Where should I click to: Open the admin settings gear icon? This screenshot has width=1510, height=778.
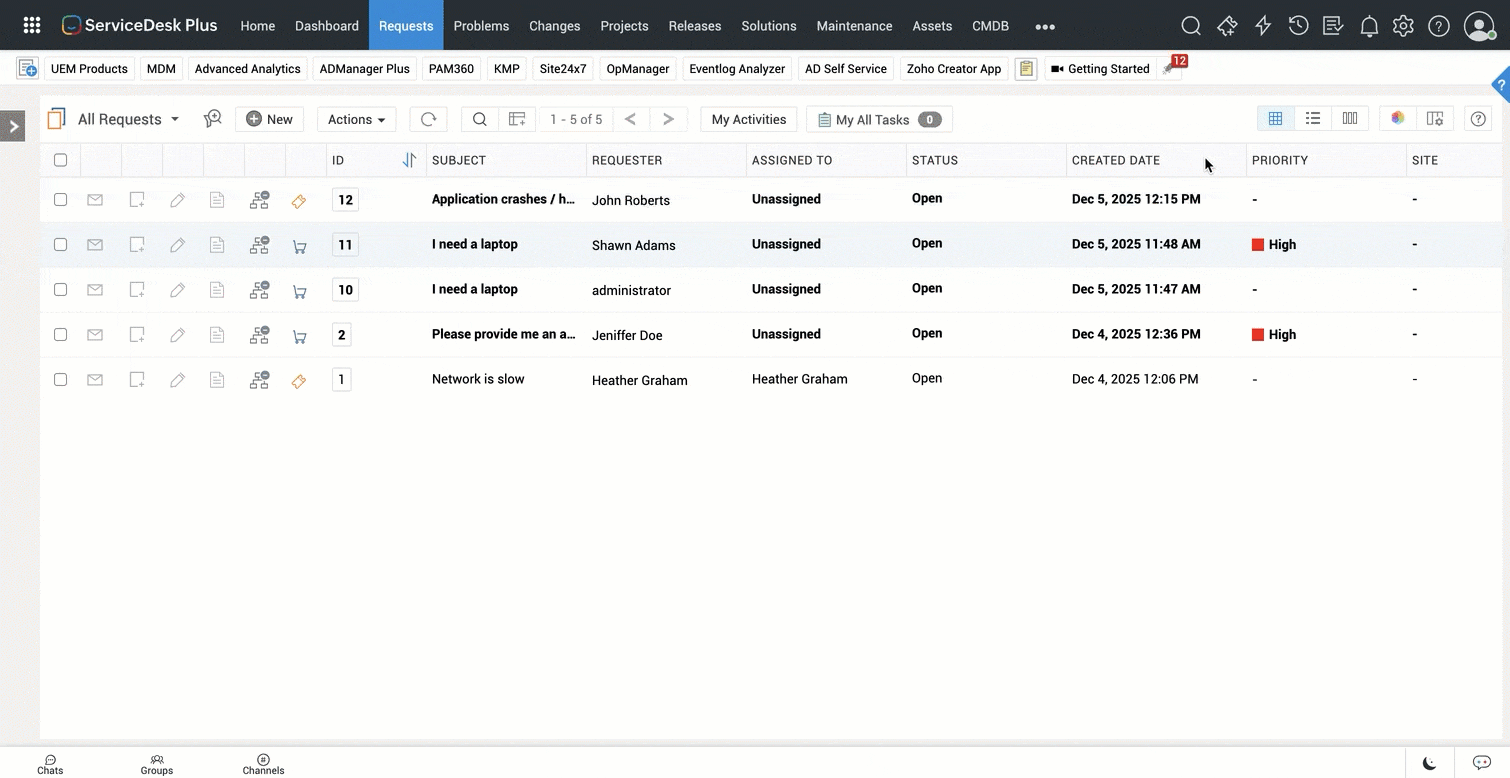pos(1403,26)
